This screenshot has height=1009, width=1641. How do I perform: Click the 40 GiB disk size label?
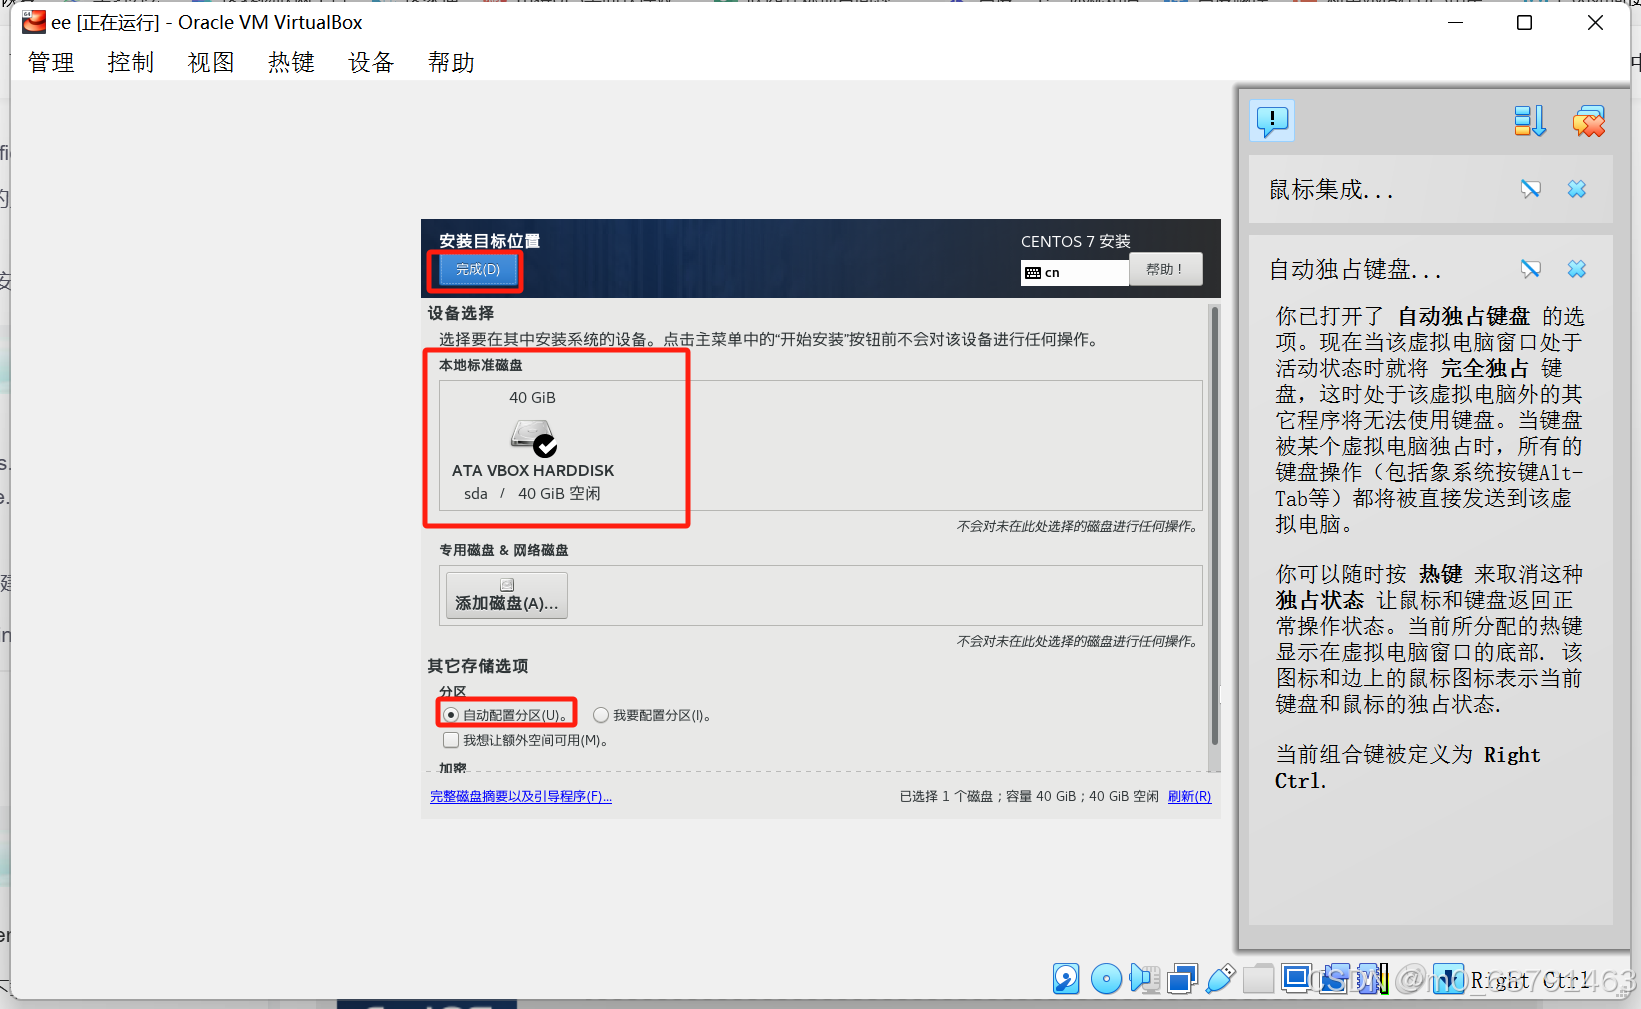pyautogui.click(x=532, y=397)
